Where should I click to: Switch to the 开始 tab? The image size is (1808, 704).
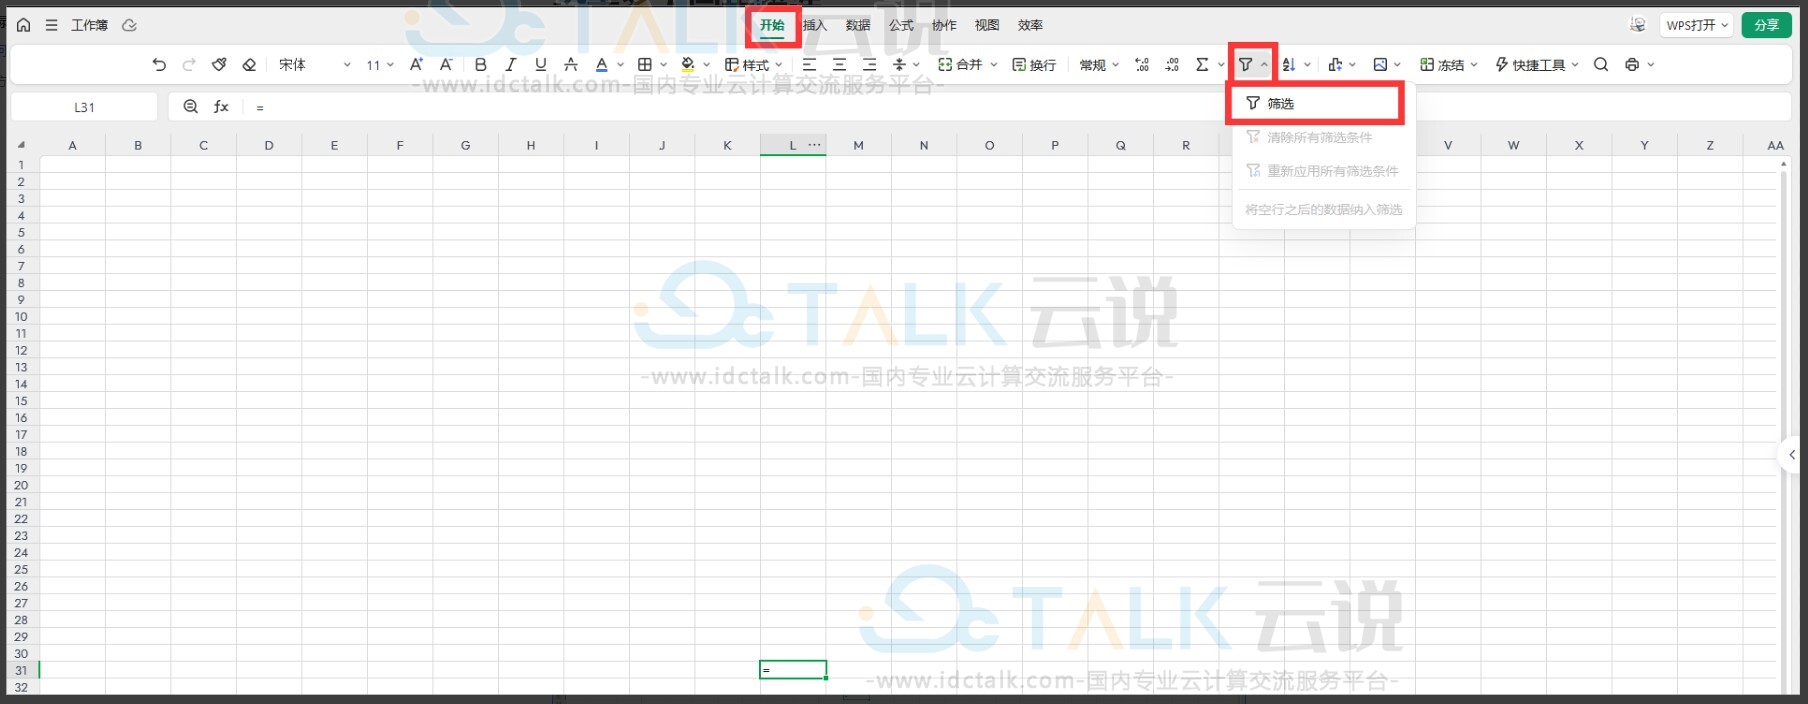point(772,25)
